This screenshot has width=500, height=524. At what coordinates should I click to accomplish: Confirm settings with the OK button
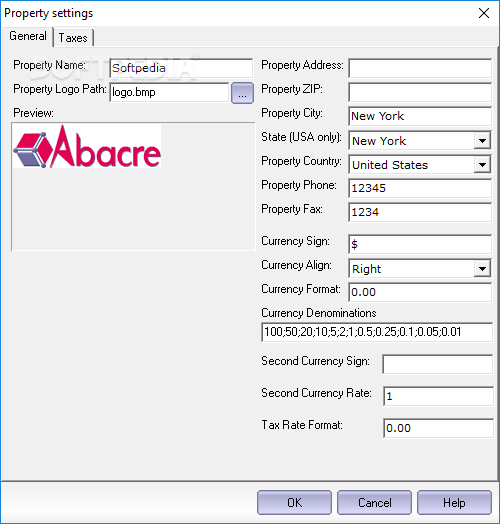click(294, 502)
